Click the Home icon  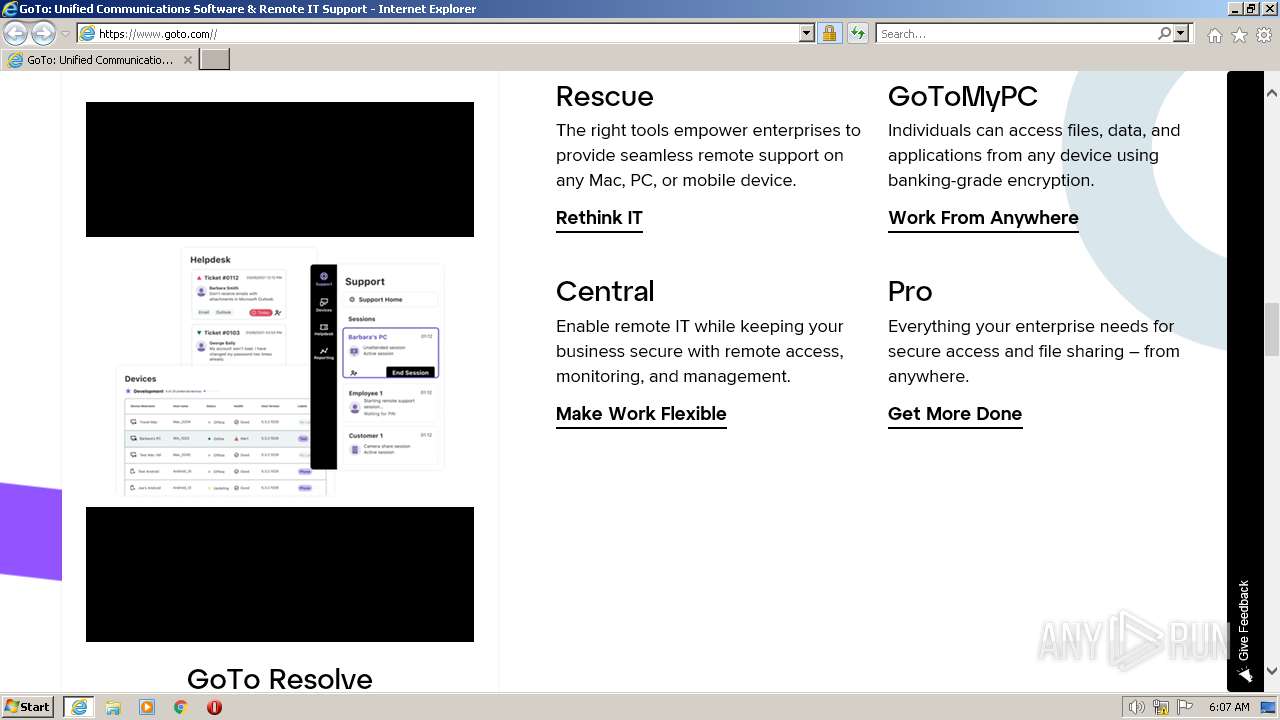point(1214,35)
